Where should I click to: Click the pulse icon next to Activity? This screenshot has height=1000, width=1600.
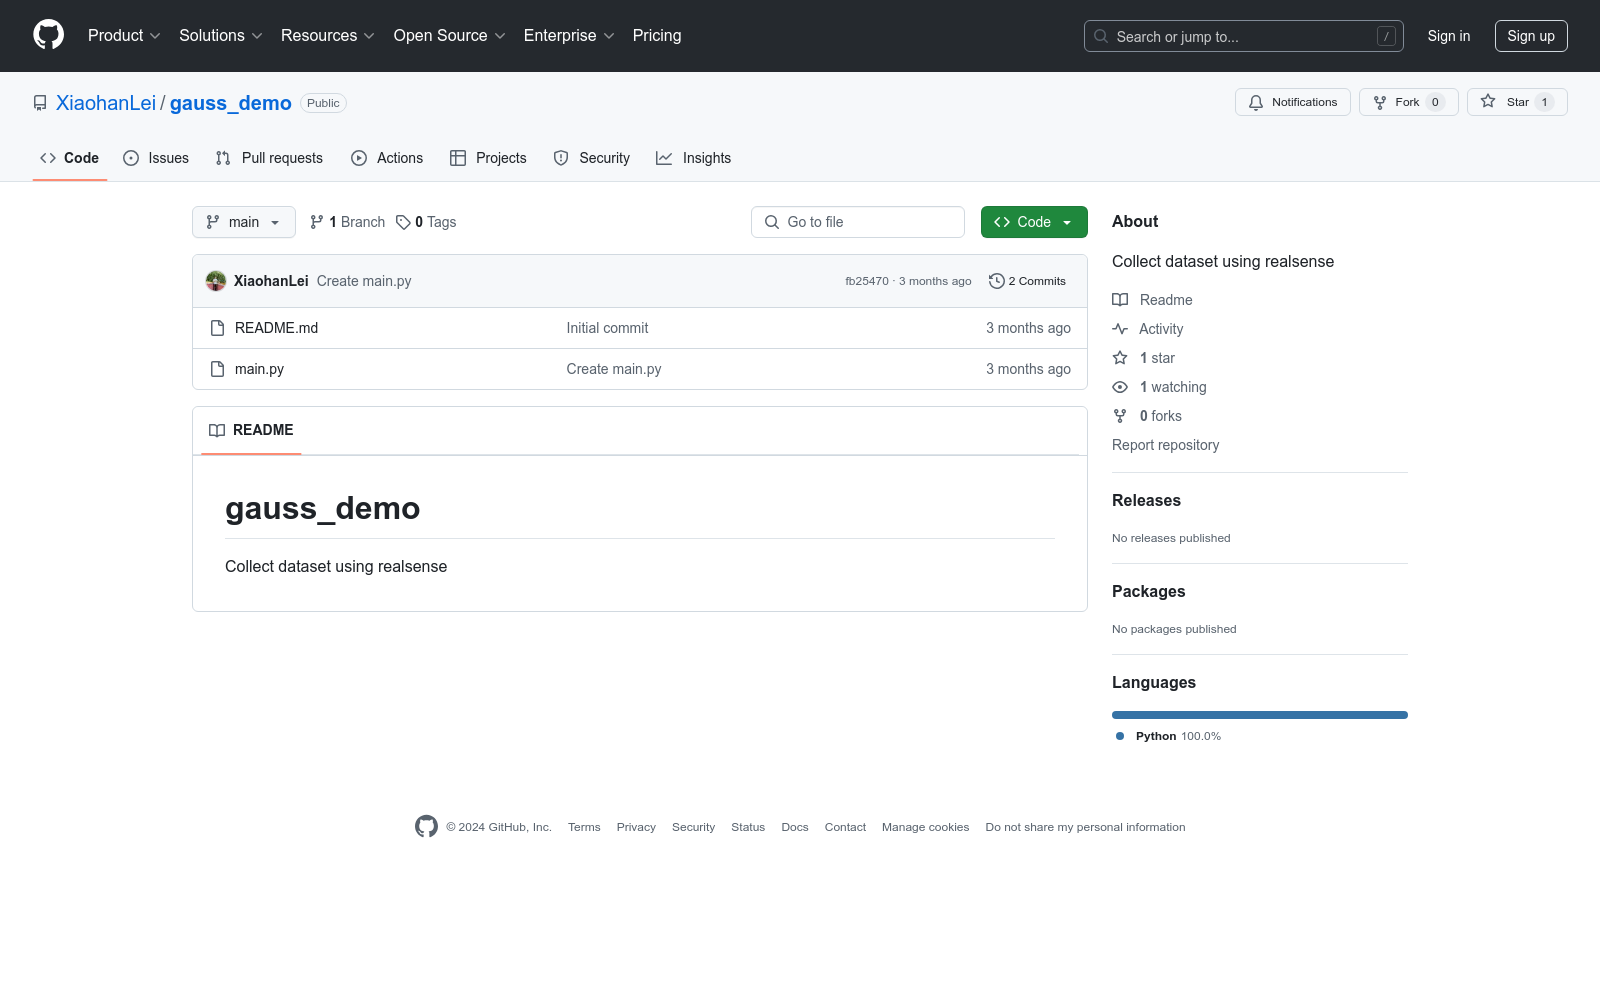coord(1120,329)
